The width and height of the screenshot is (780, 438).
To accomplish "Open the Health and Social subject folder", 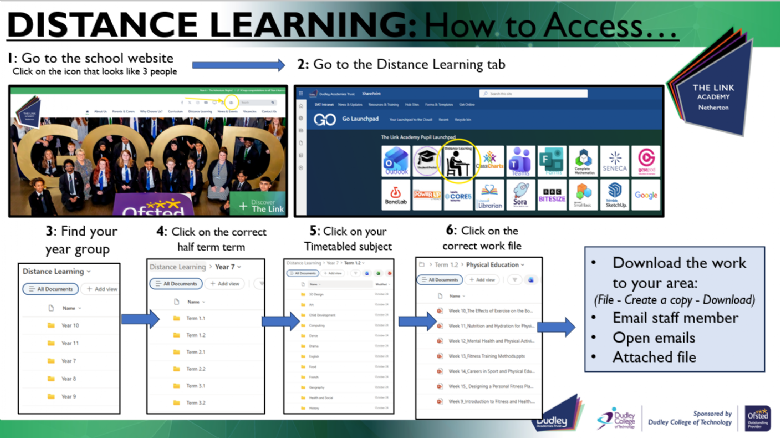I will coord(321,398).
